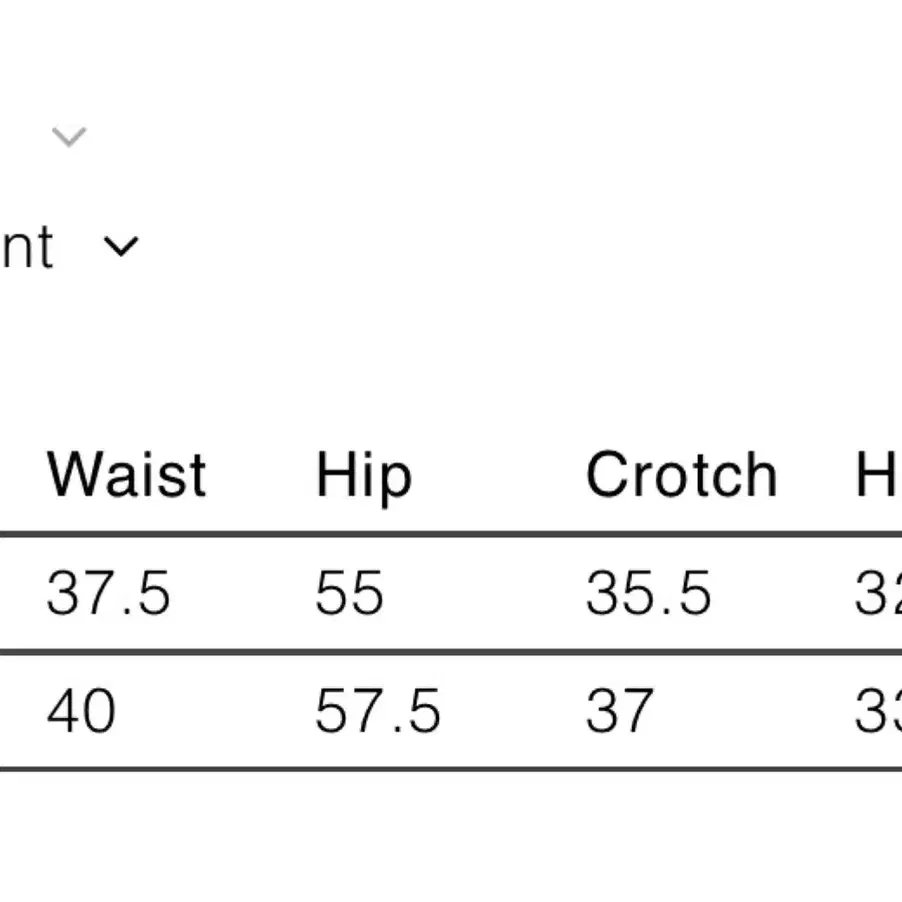Click the partially visible 'H' column header
This screenshot has width=902, height=902.
[878, 475]
